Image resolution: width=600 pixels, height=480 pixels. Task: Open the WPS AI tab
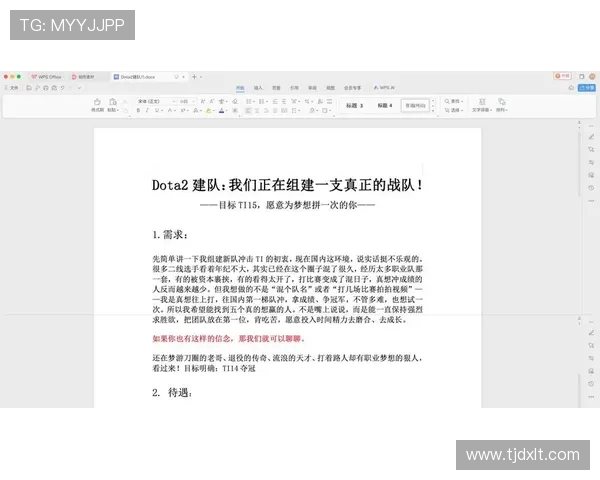tap(384, 88)
